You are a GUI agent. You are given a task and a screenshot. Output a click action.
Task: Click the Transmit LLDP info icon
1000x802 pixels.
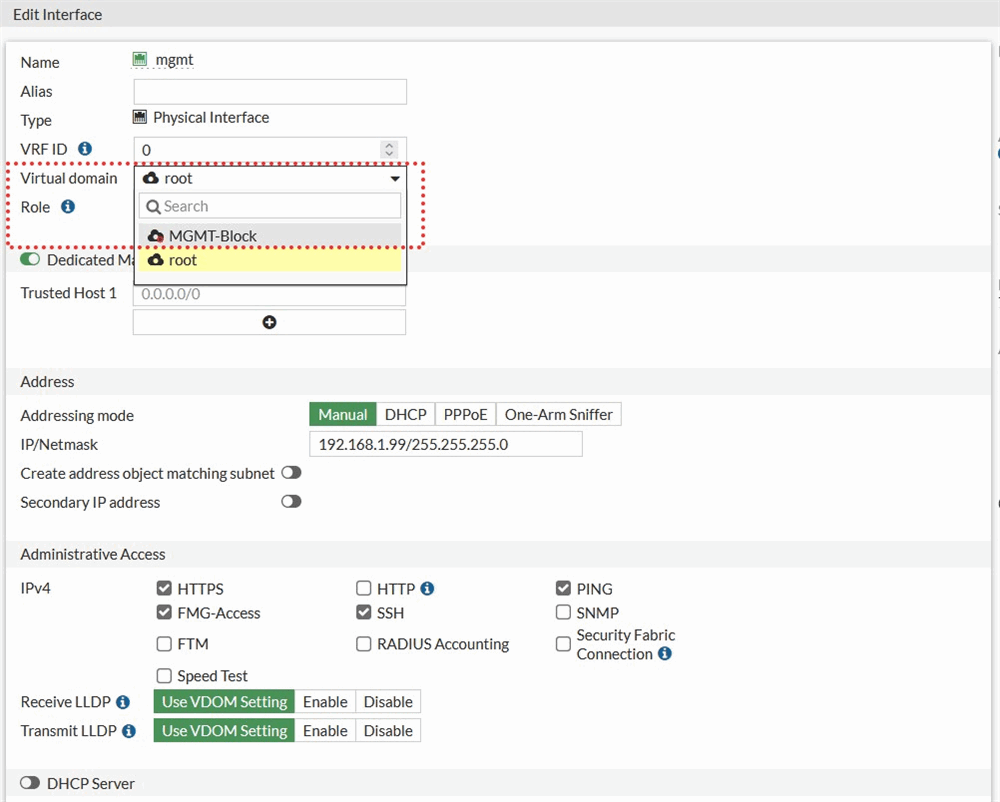click(129, 732)
